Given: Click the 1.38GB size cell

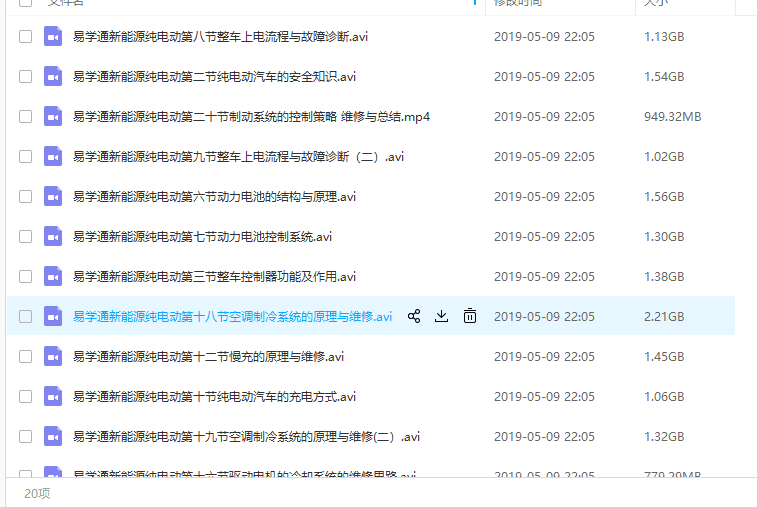Looking at the screenshot, I should 664,277.
